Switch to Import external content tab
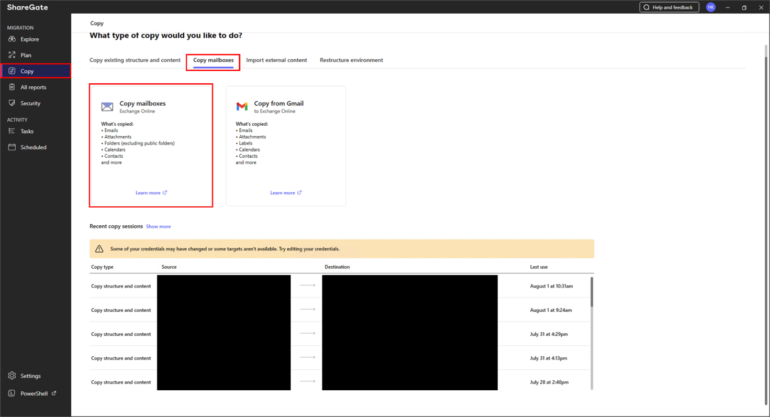Image resolution: width=770 pixels, height=417 pixels. pos(277,60)
